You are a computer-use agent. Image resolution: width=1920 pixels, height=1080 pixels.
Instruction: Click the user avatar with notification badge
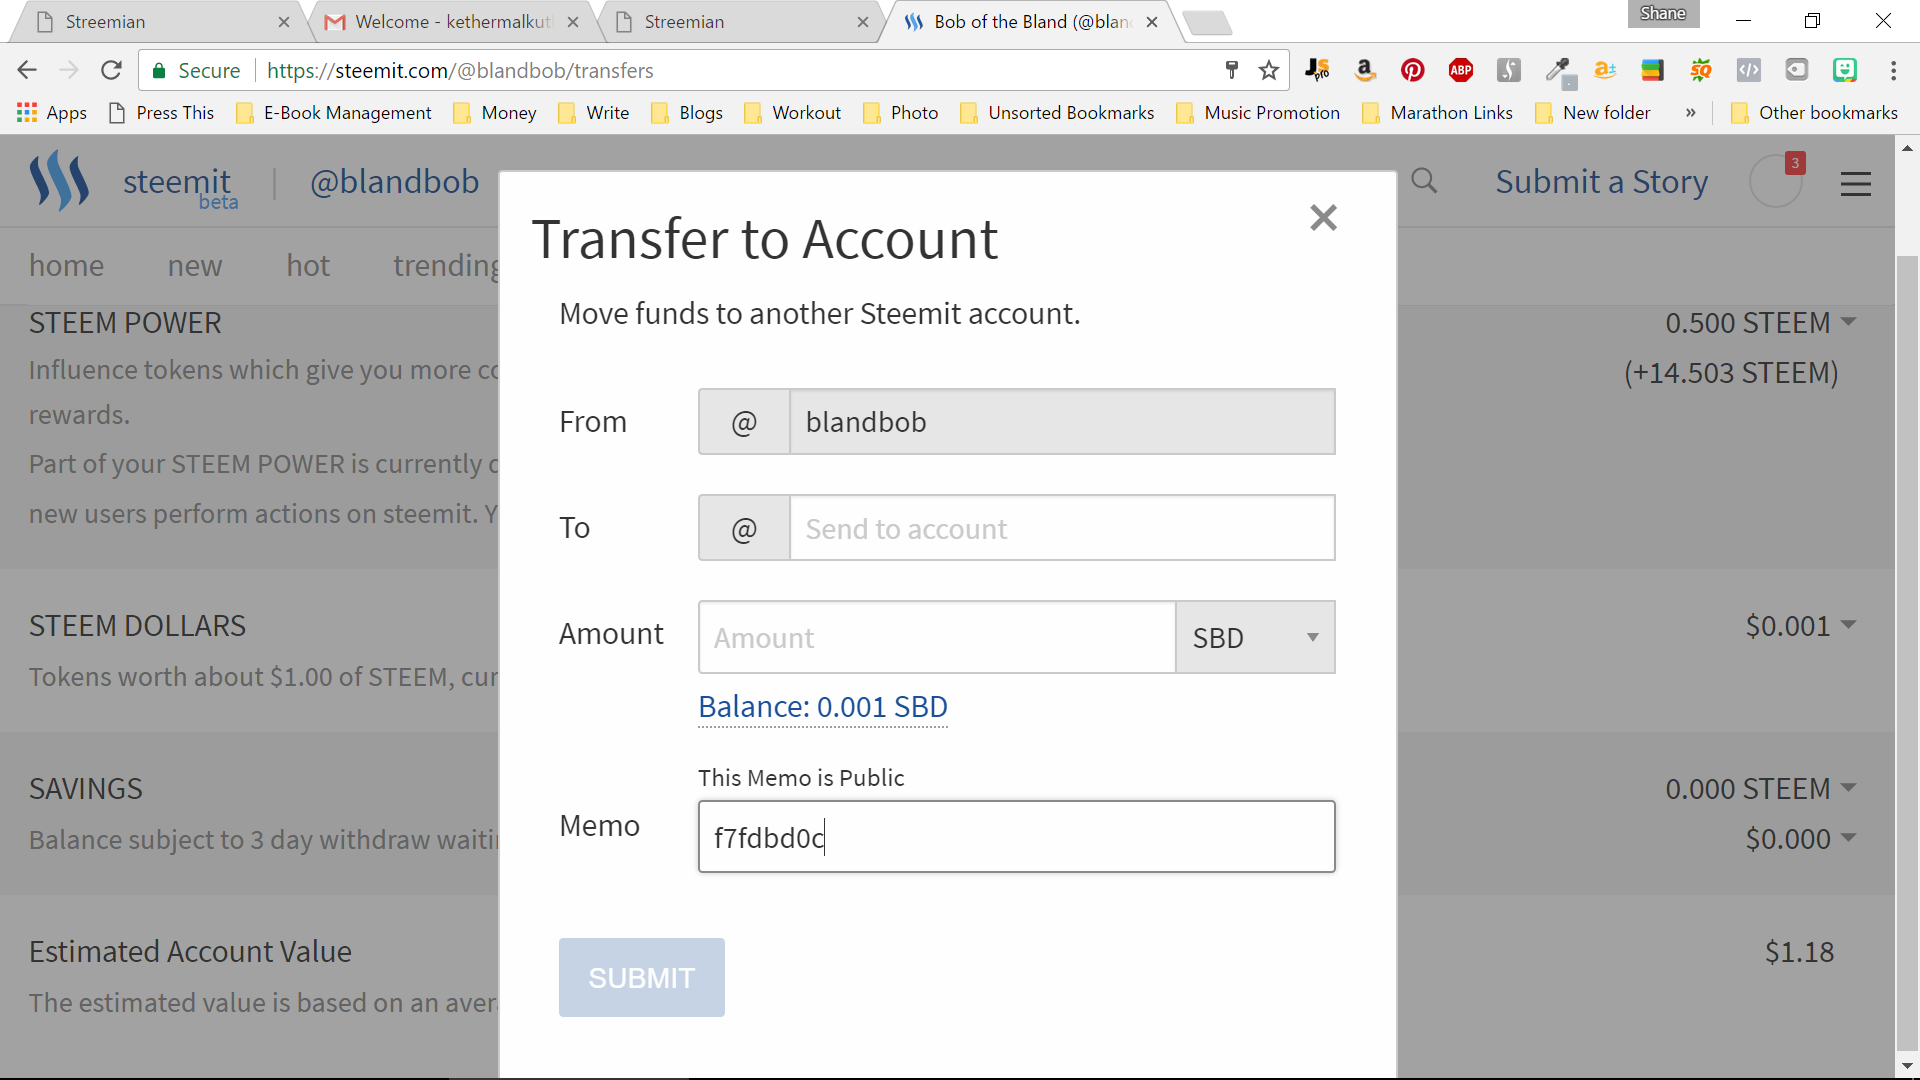click(1776, 181)
